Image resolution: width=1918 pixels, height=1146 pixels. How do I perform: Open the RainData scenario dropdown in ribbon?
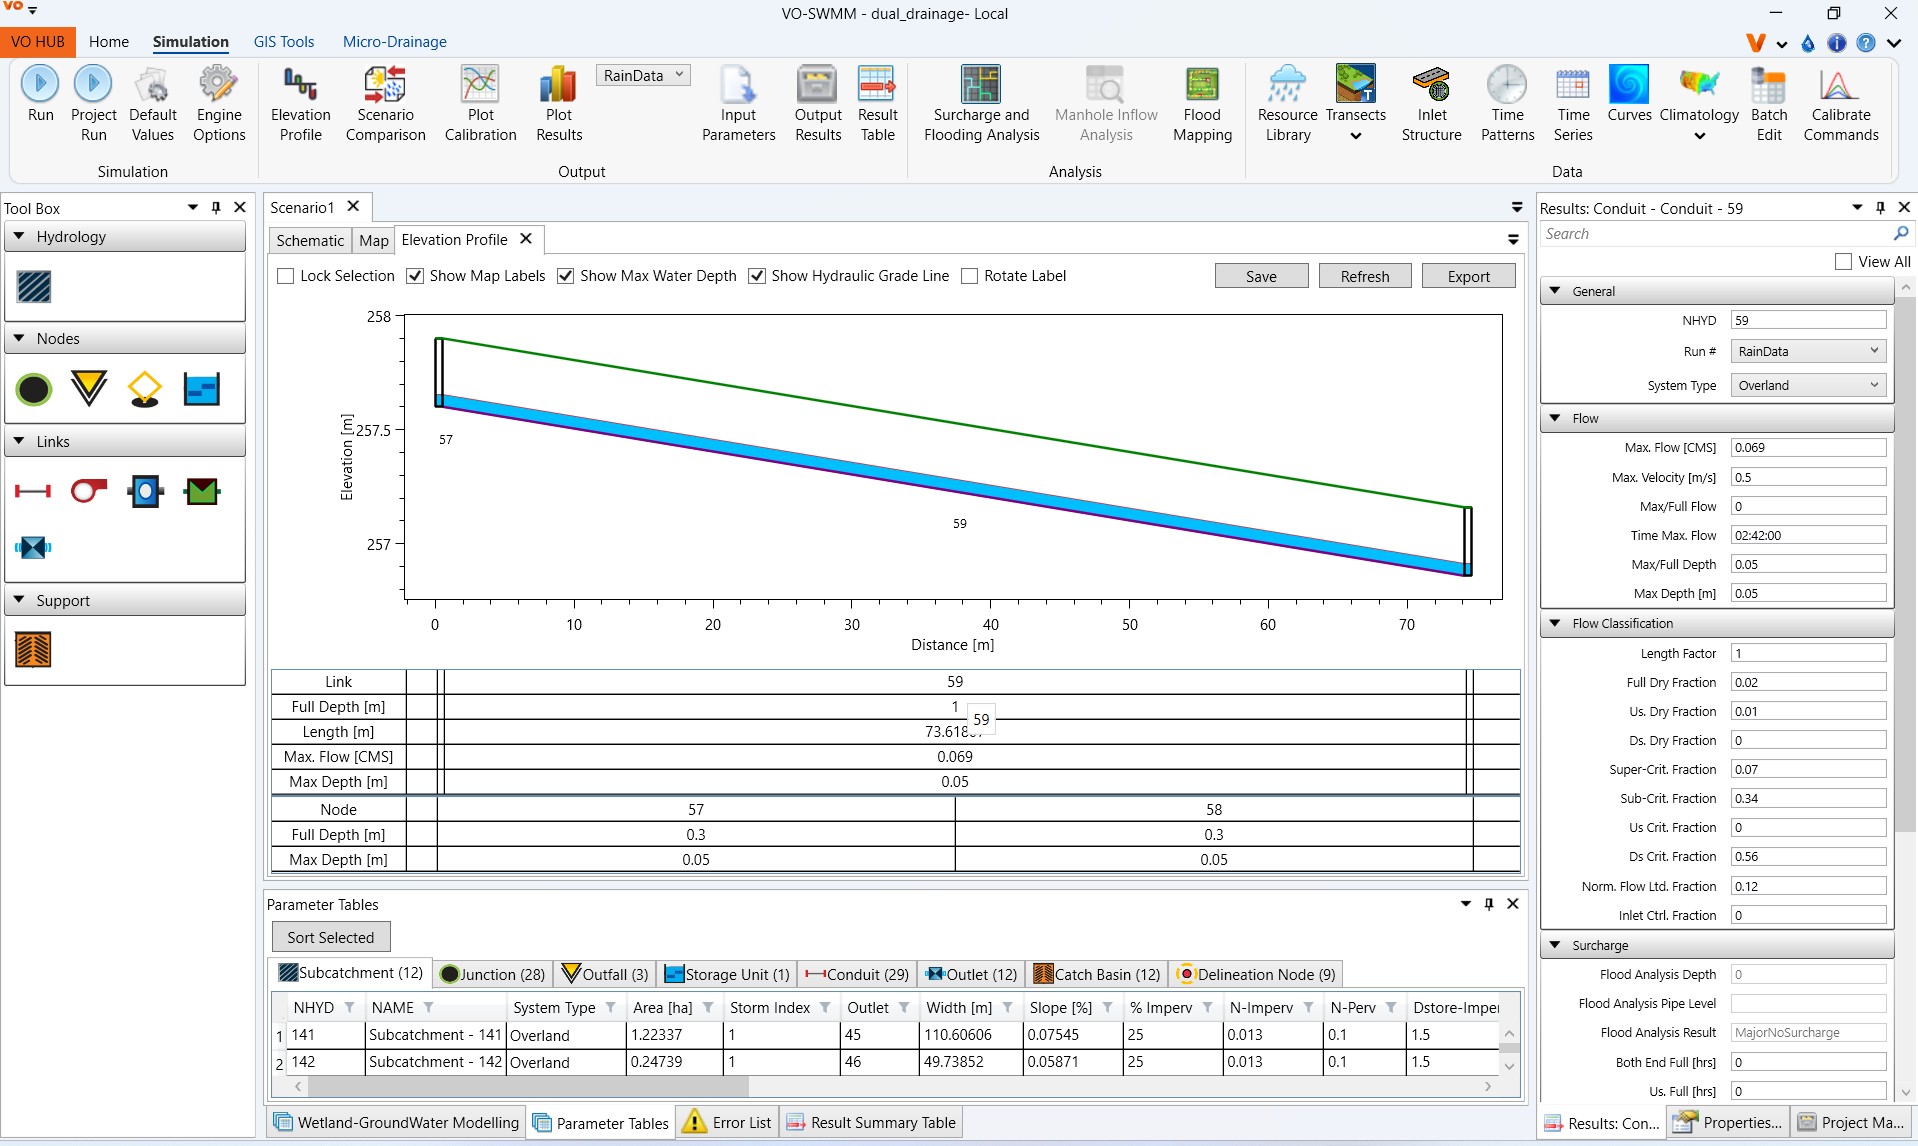coord(643,76)
